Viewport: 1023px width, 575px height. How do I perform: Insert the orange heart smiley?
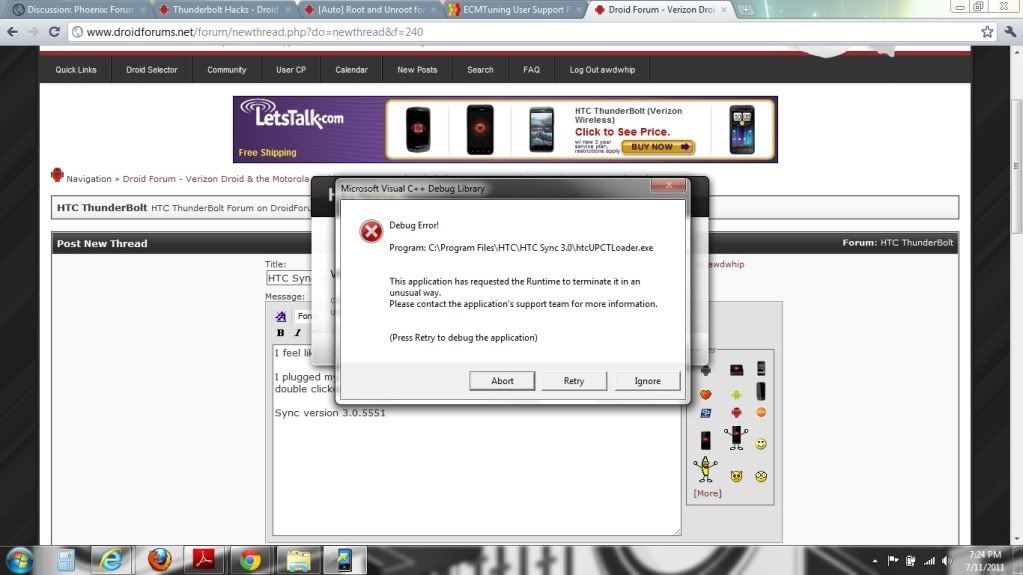[x=705, y=395]
